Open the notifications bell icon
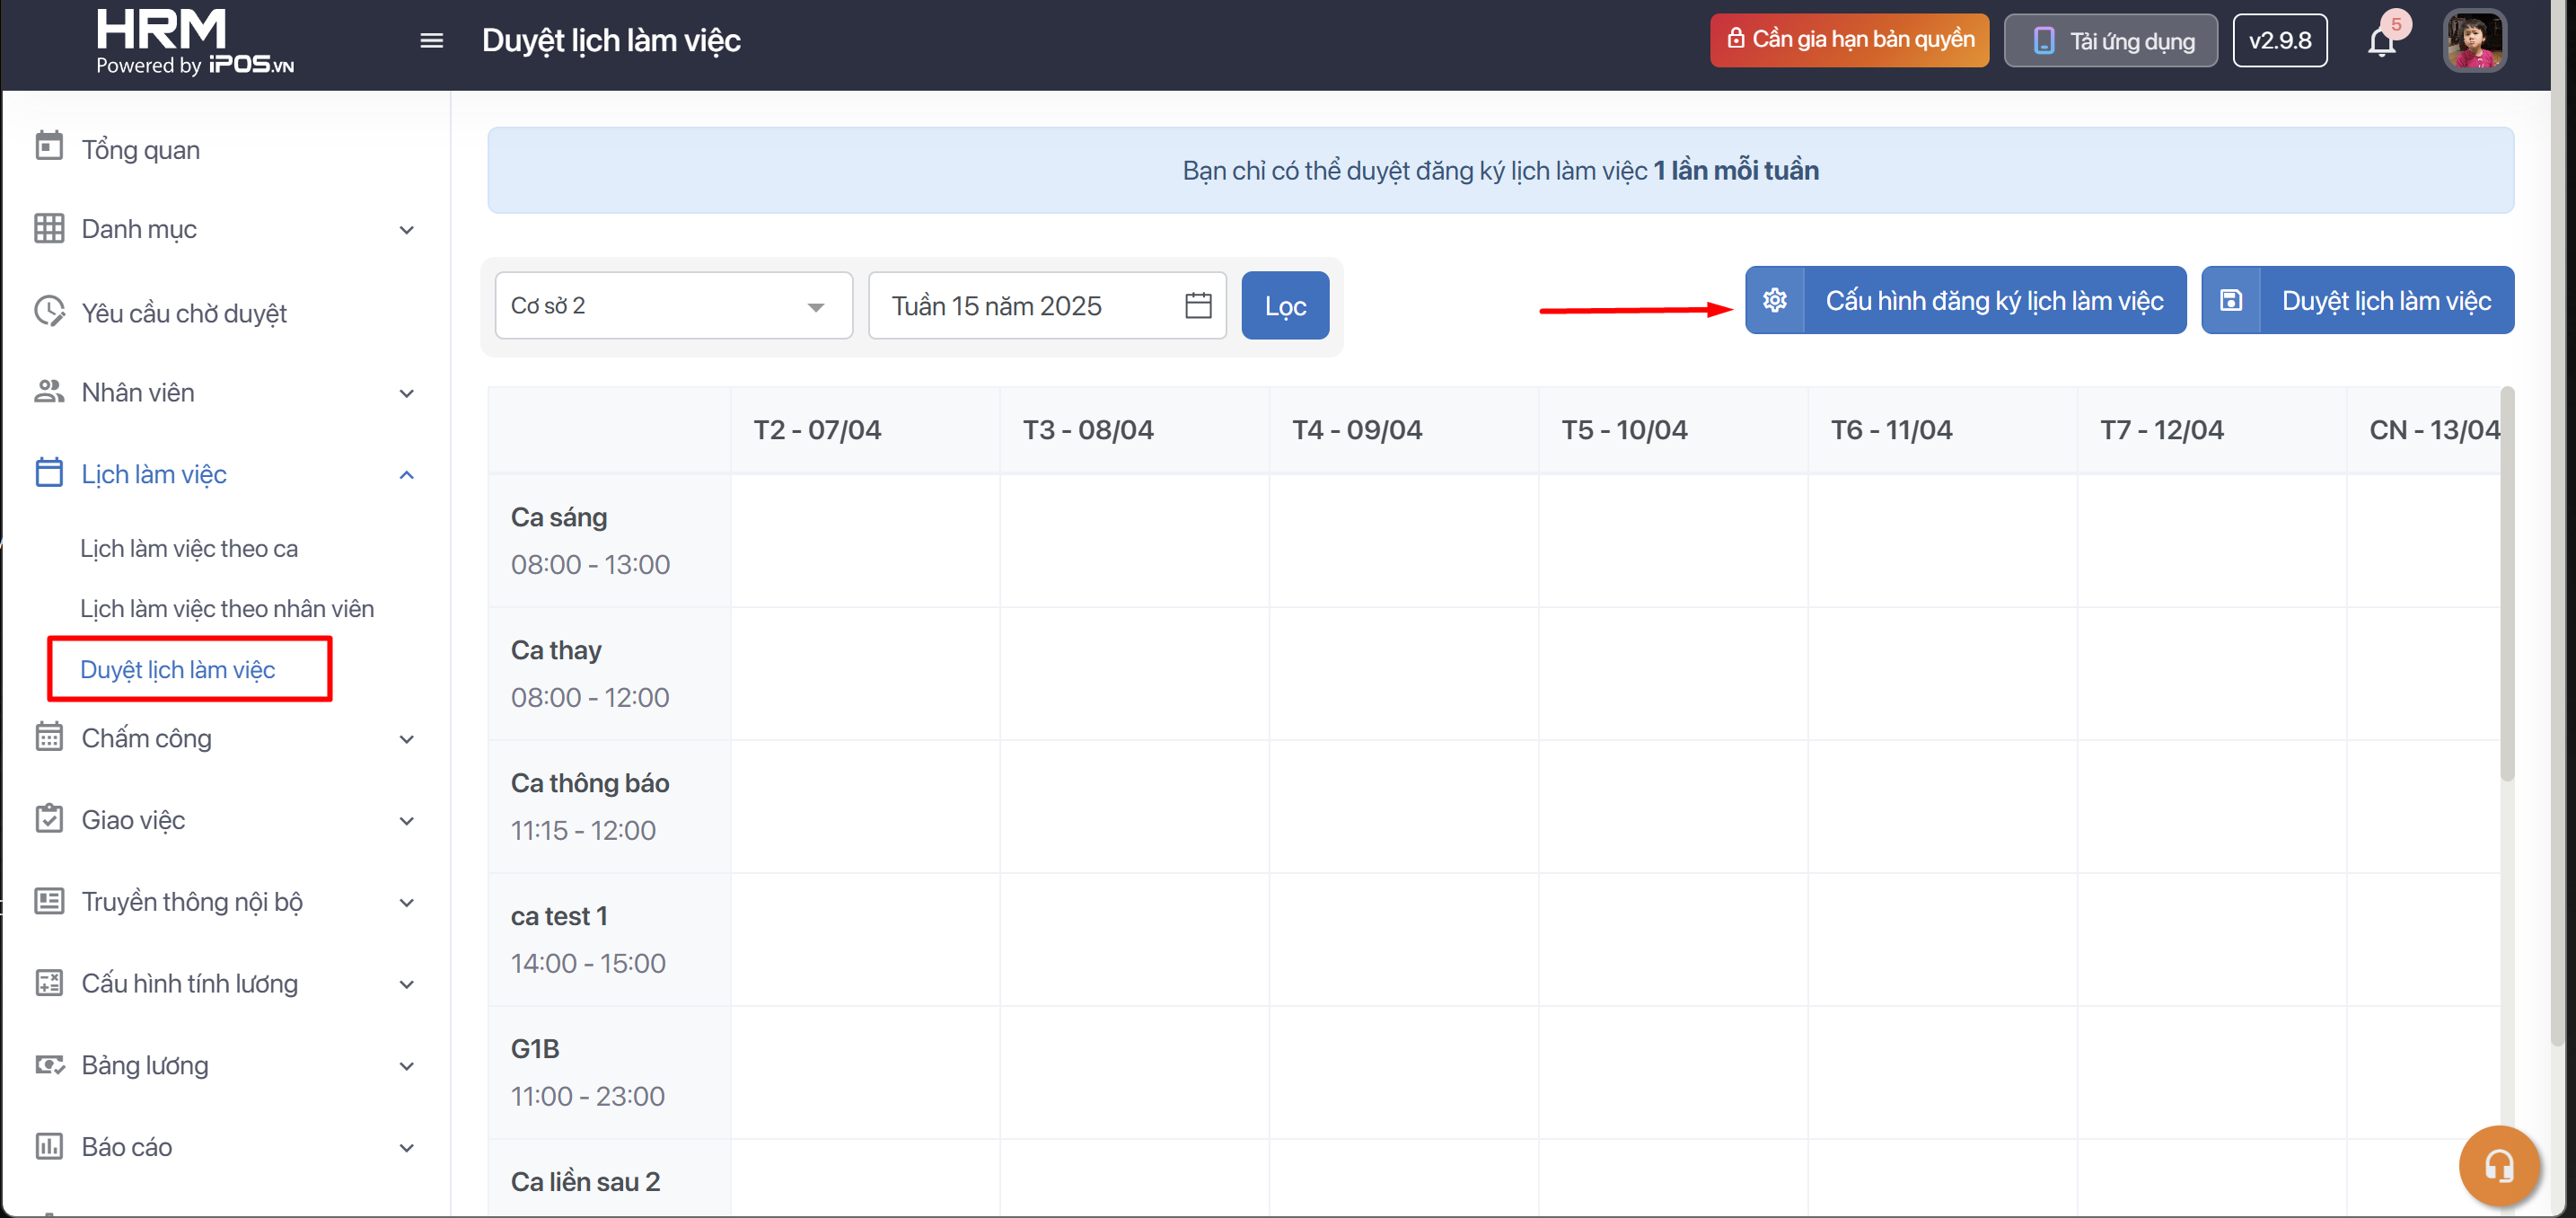The height and width of the screenshot is (1218, 2576). 2381,42
